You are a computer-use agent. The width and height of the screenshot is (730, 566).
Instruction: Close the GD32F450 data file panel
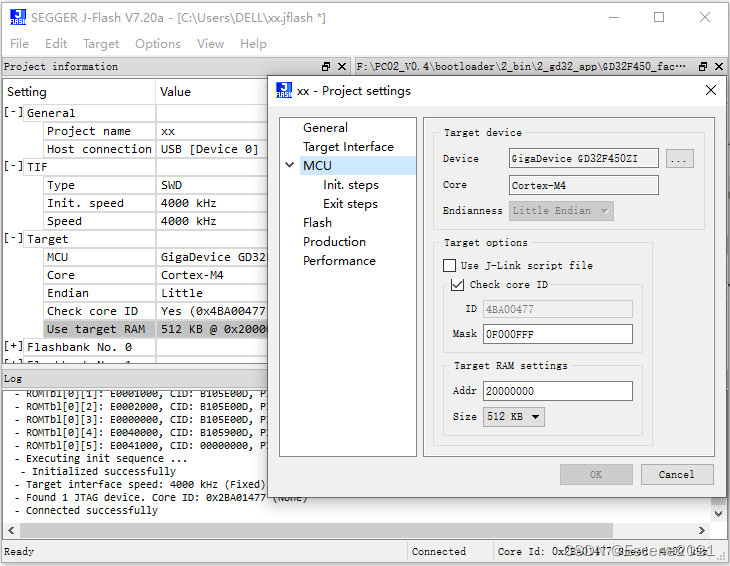coord(719,67)
